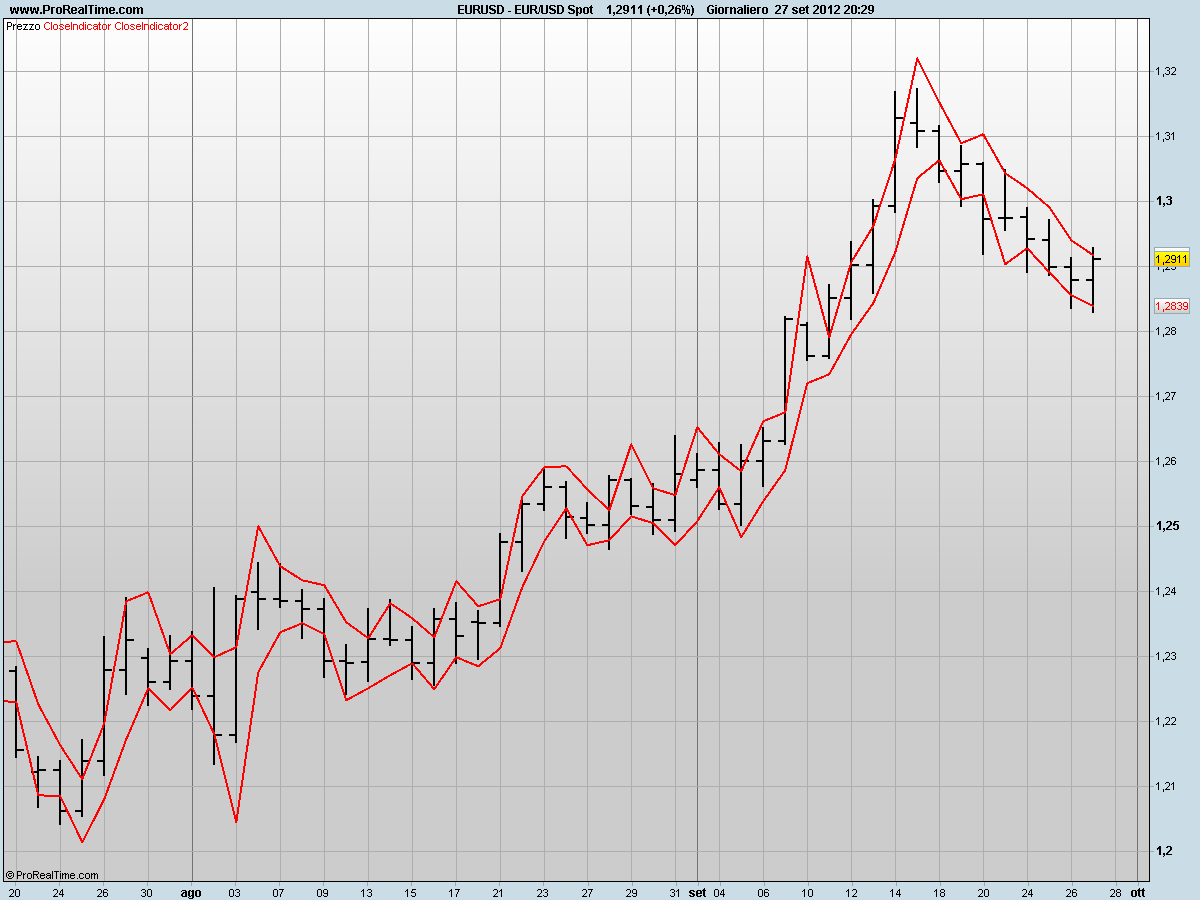This screenshot has height=900, width=1200.
Task: Click the 27 set 2012 20:29 timestamp
Action: click(x=825, y=9)
